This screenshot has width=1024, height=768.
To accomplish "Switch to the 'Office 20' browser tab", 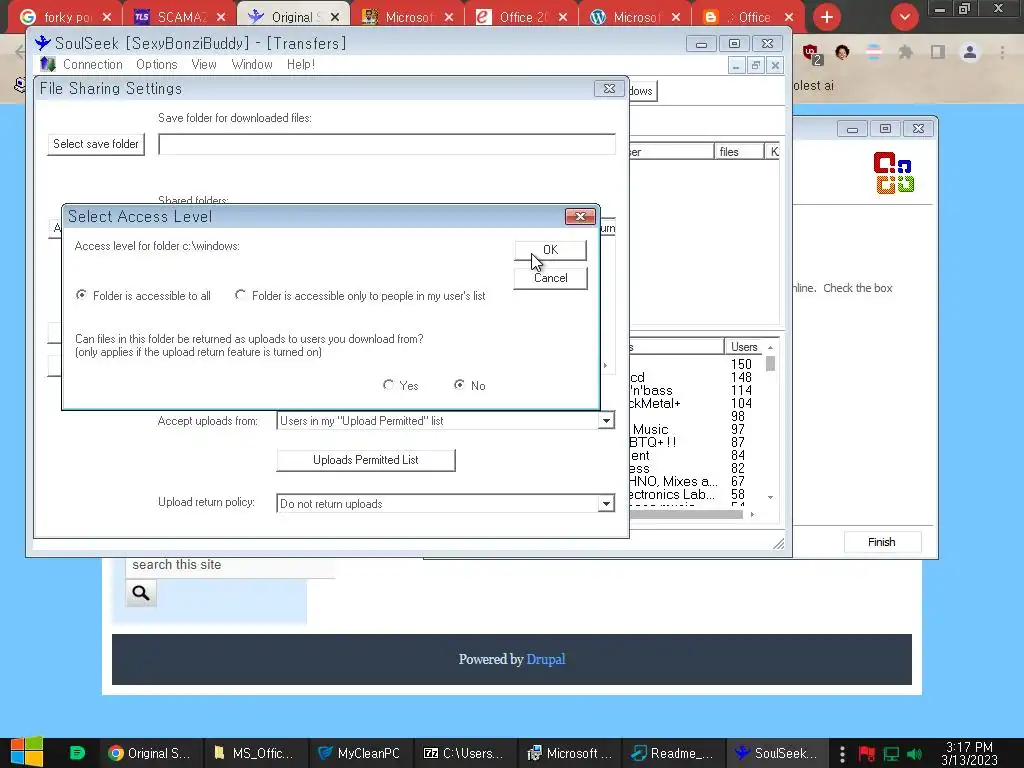I will (520, 17).
